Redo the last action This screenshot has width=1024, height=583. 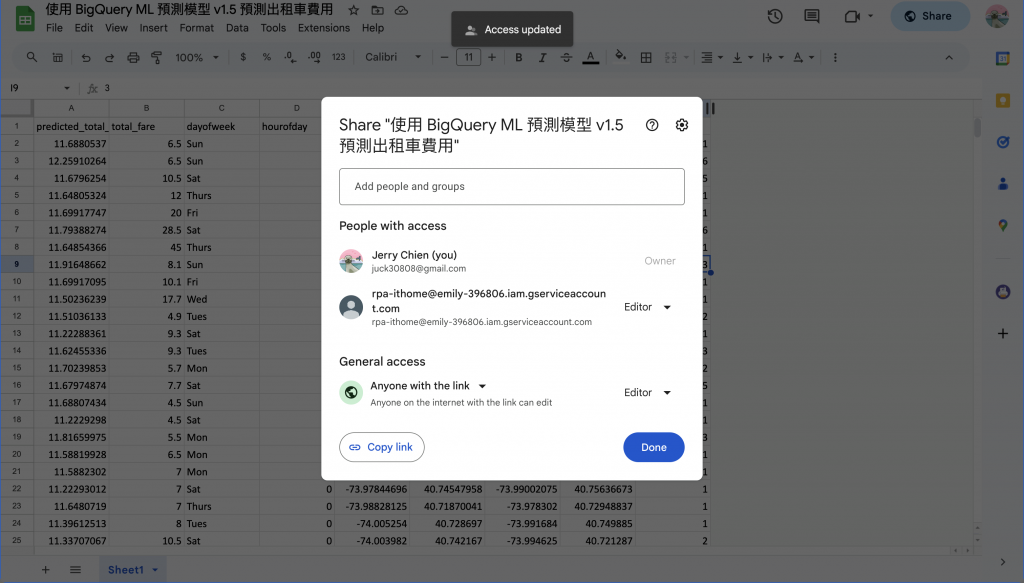point(109,57)
